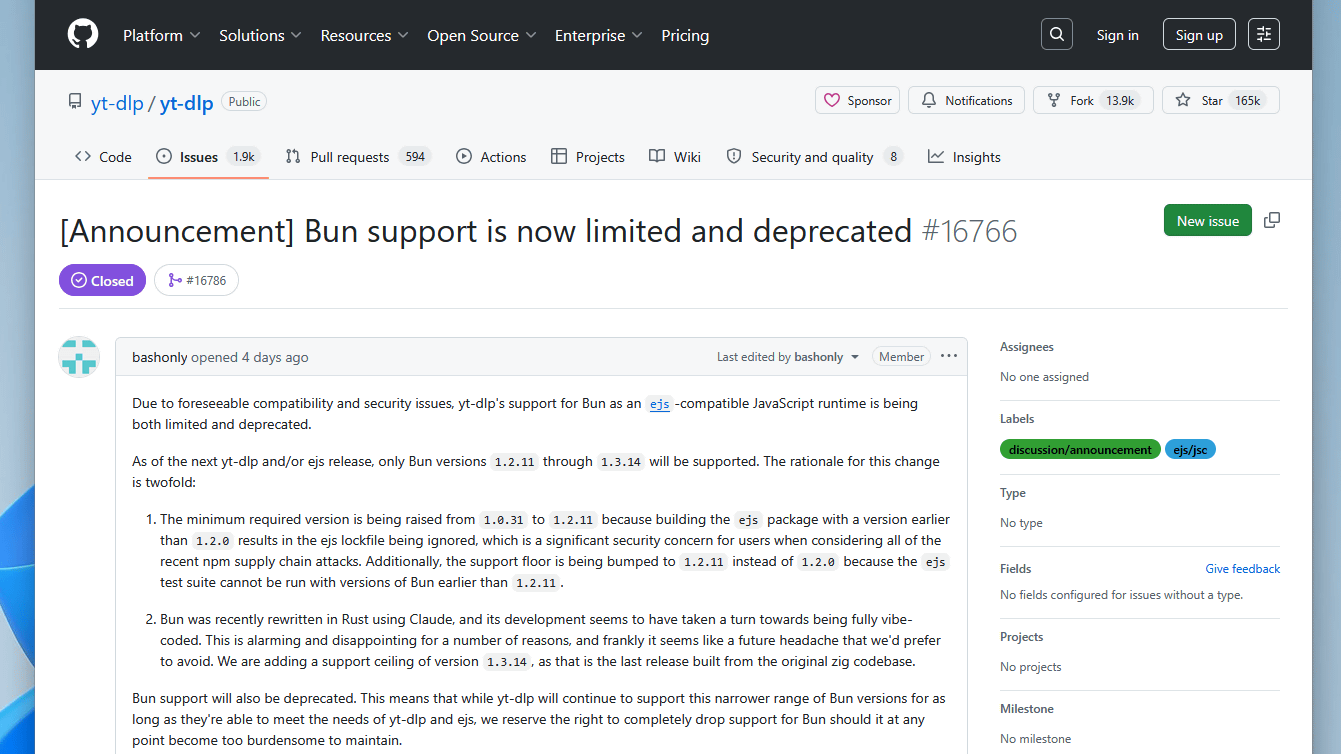
Task: Click the repository icon beside yt-dlp
Action: point(75,102)
